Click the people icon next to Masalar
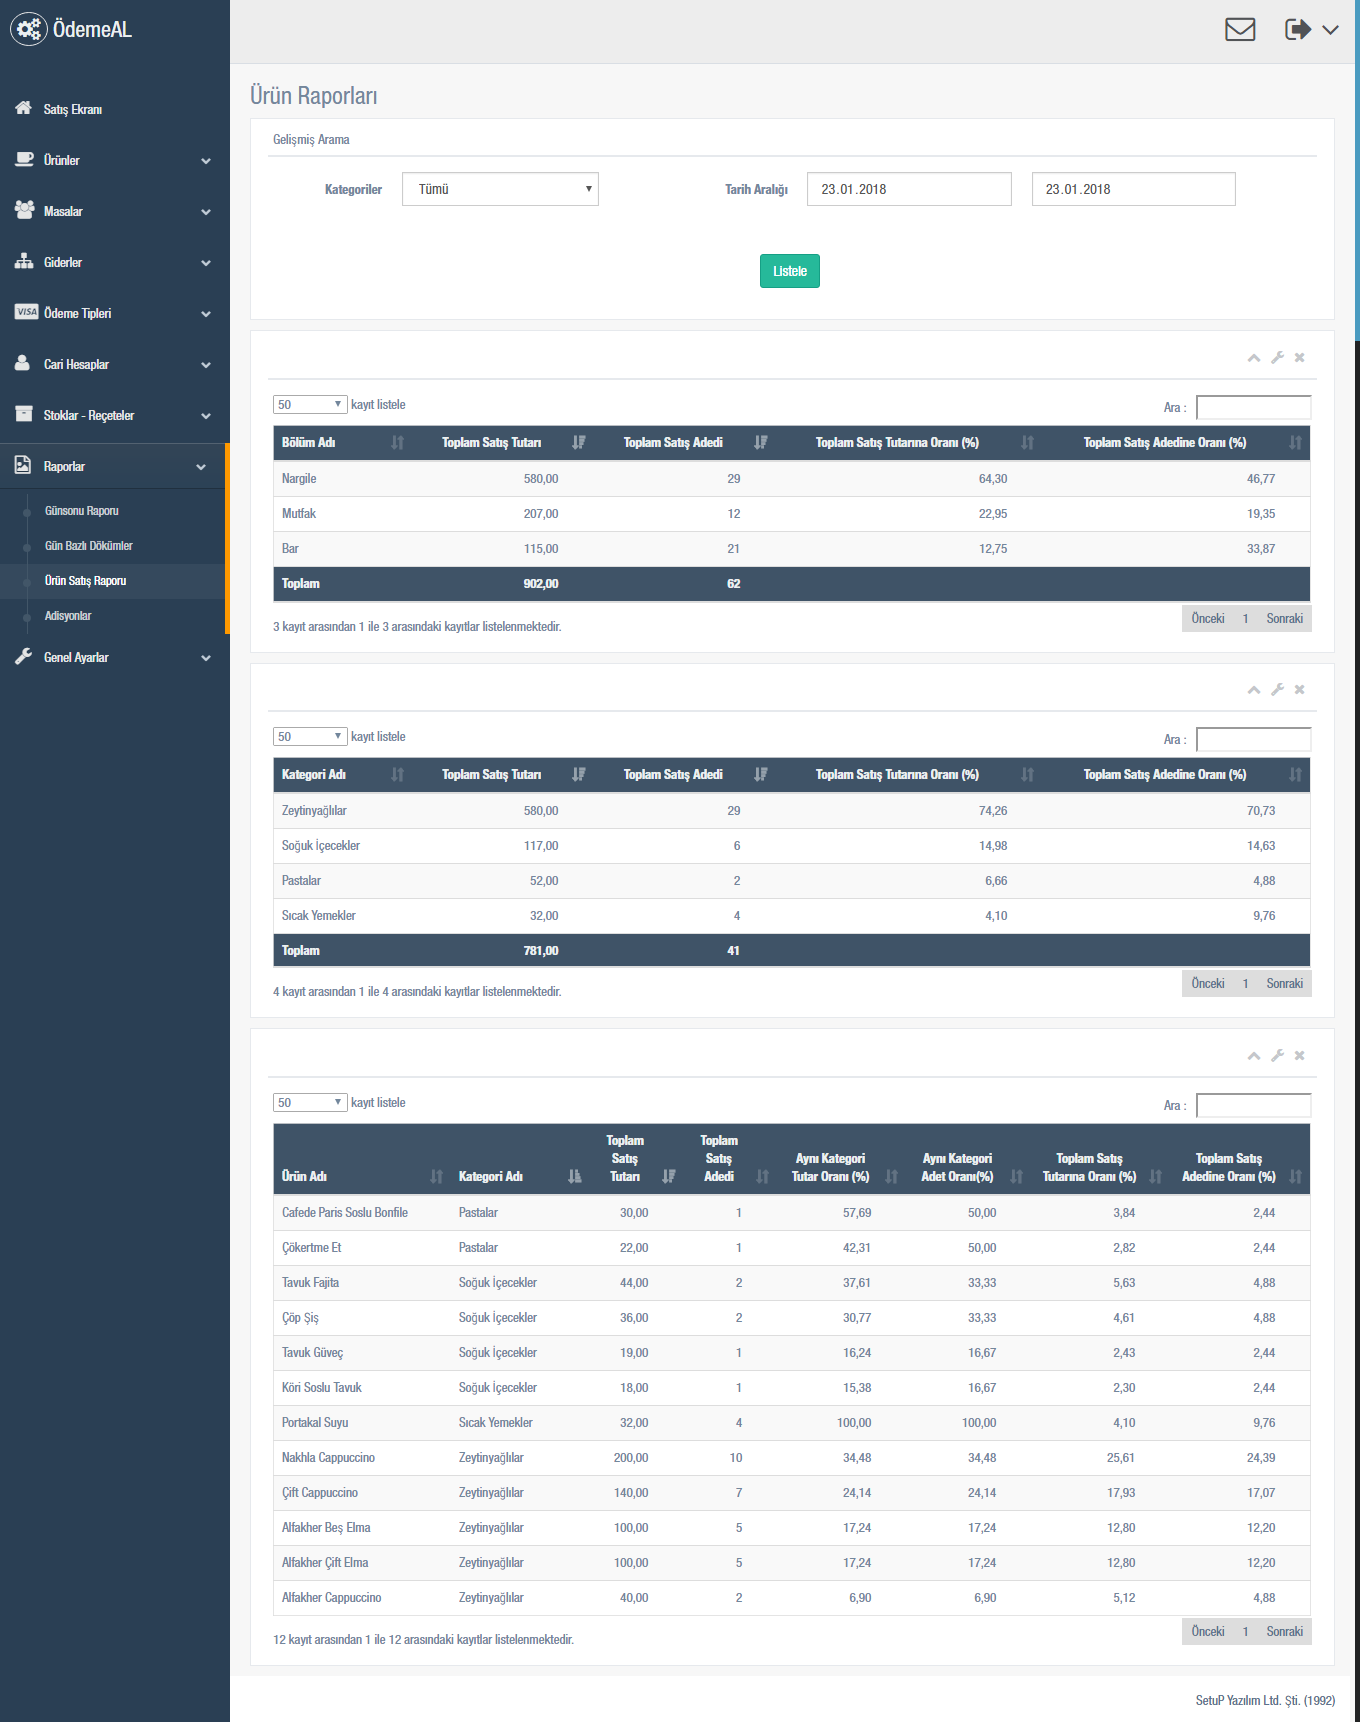Screen dimensions: 1360x1722 click(x=24, y=210)
